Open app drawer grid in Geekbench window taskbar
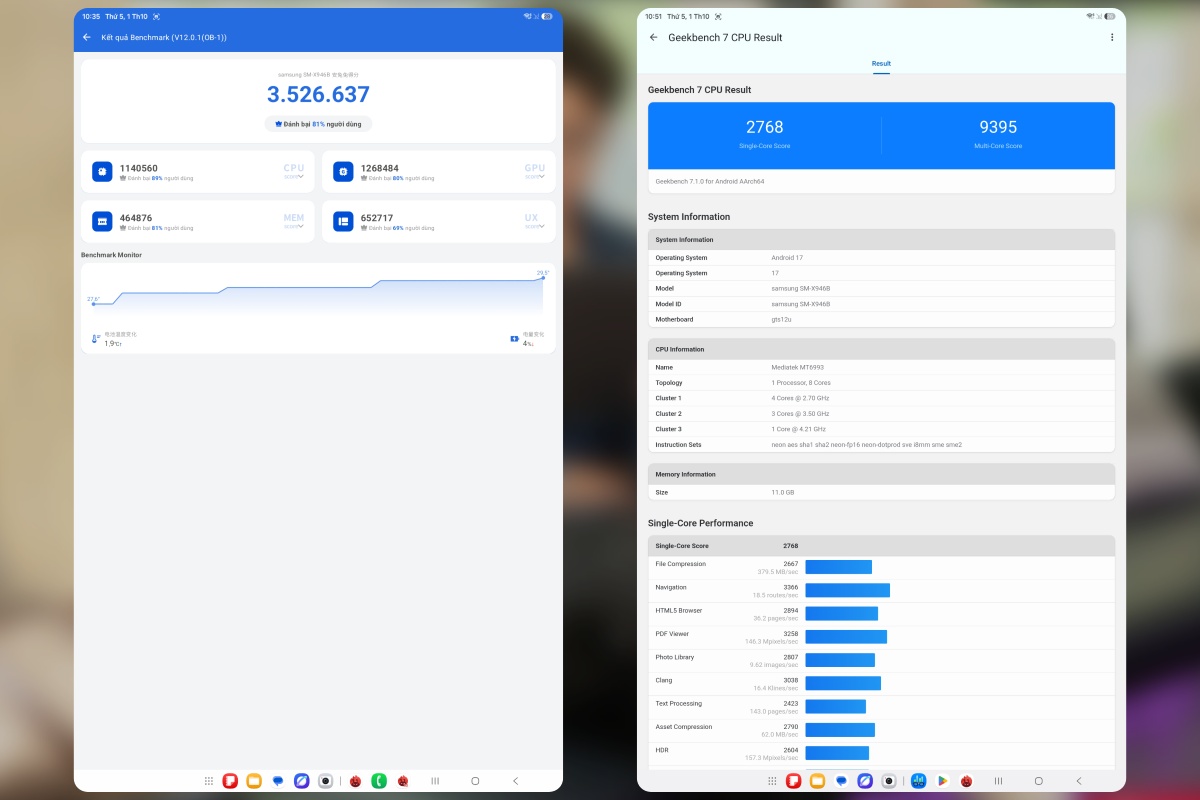The image size is (1200, 800). [772, 781]
